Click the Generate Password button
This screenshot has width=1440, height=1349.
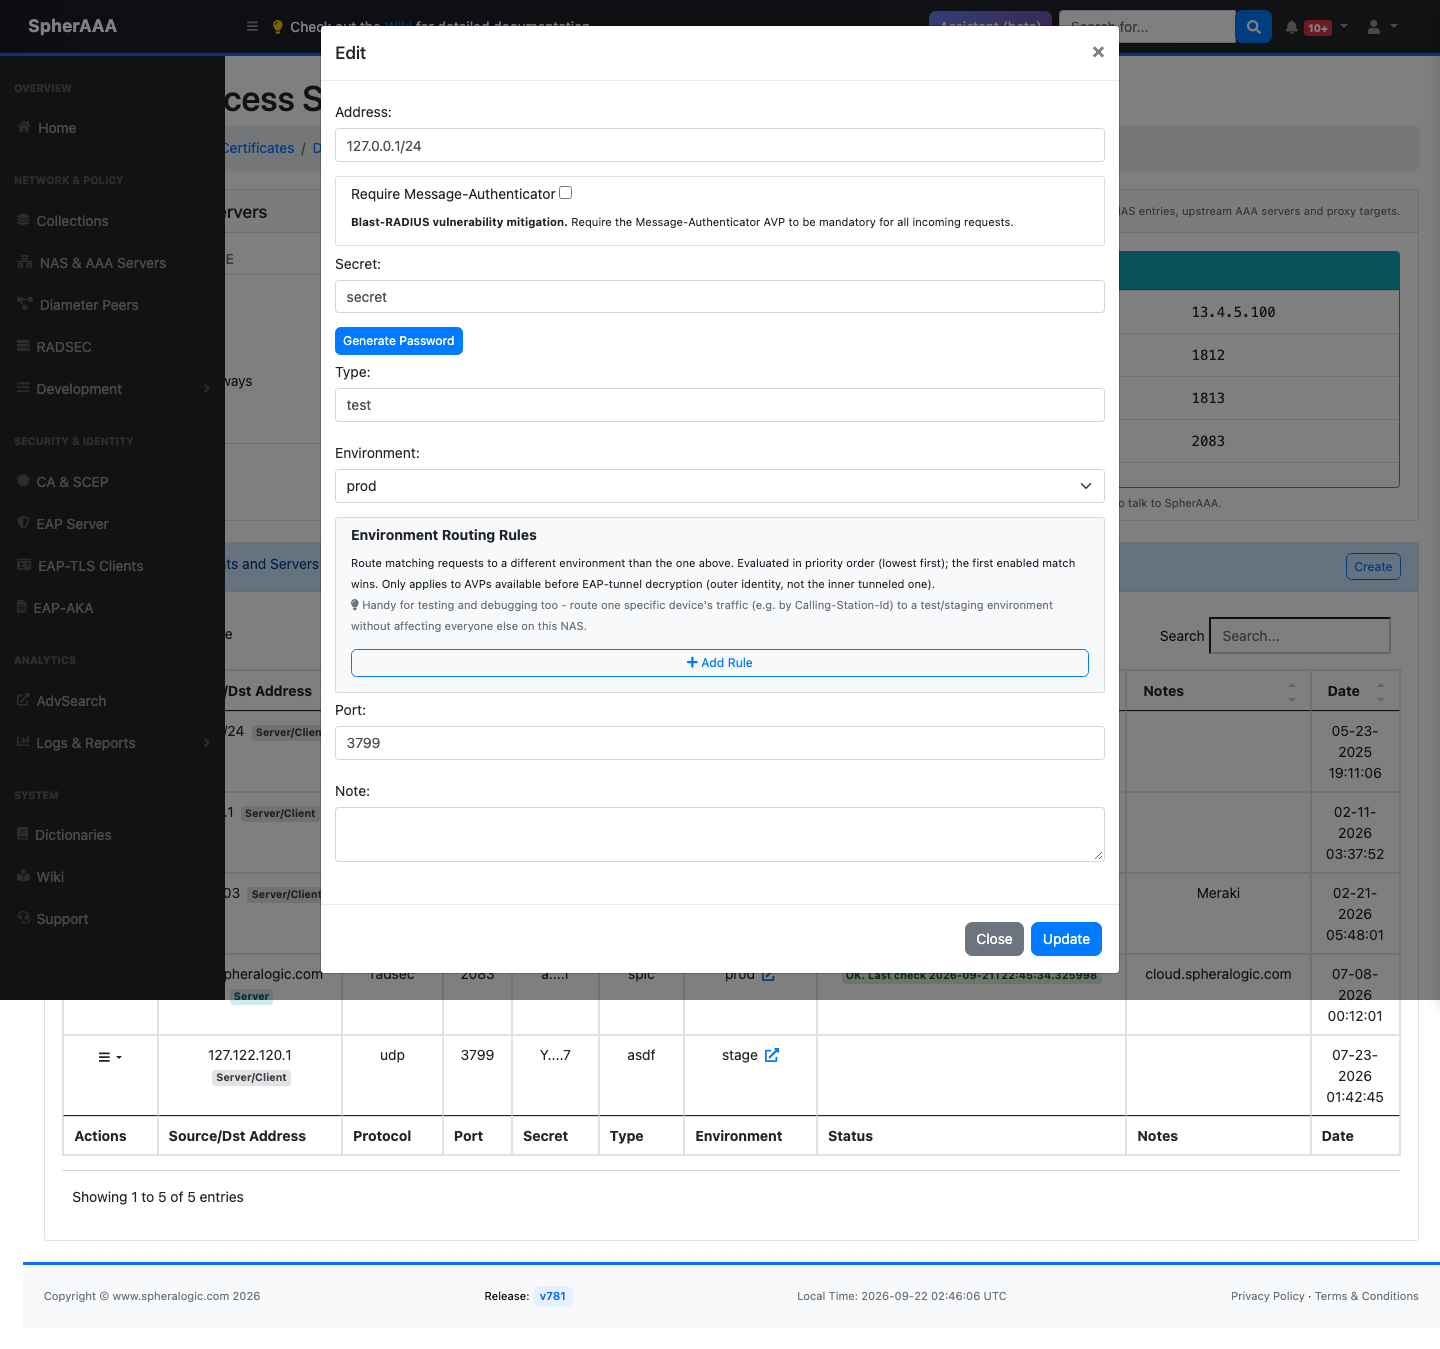coord(399,341)
